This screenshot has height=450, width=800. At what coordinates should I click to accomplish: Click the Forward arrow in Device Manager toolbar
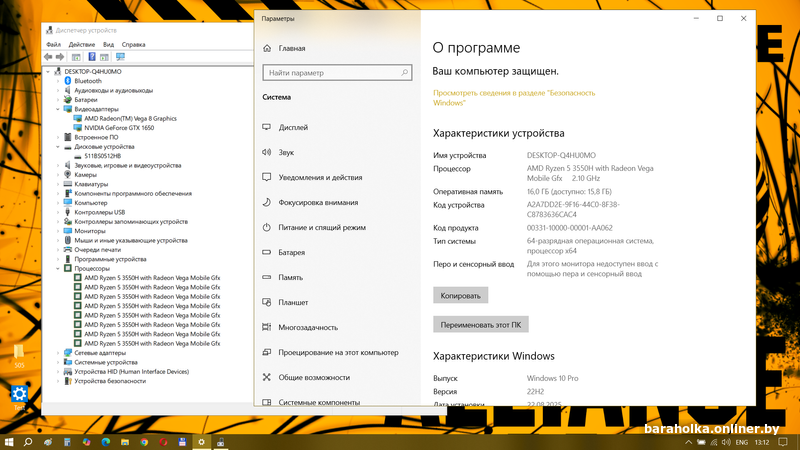(x=60, y=57)
